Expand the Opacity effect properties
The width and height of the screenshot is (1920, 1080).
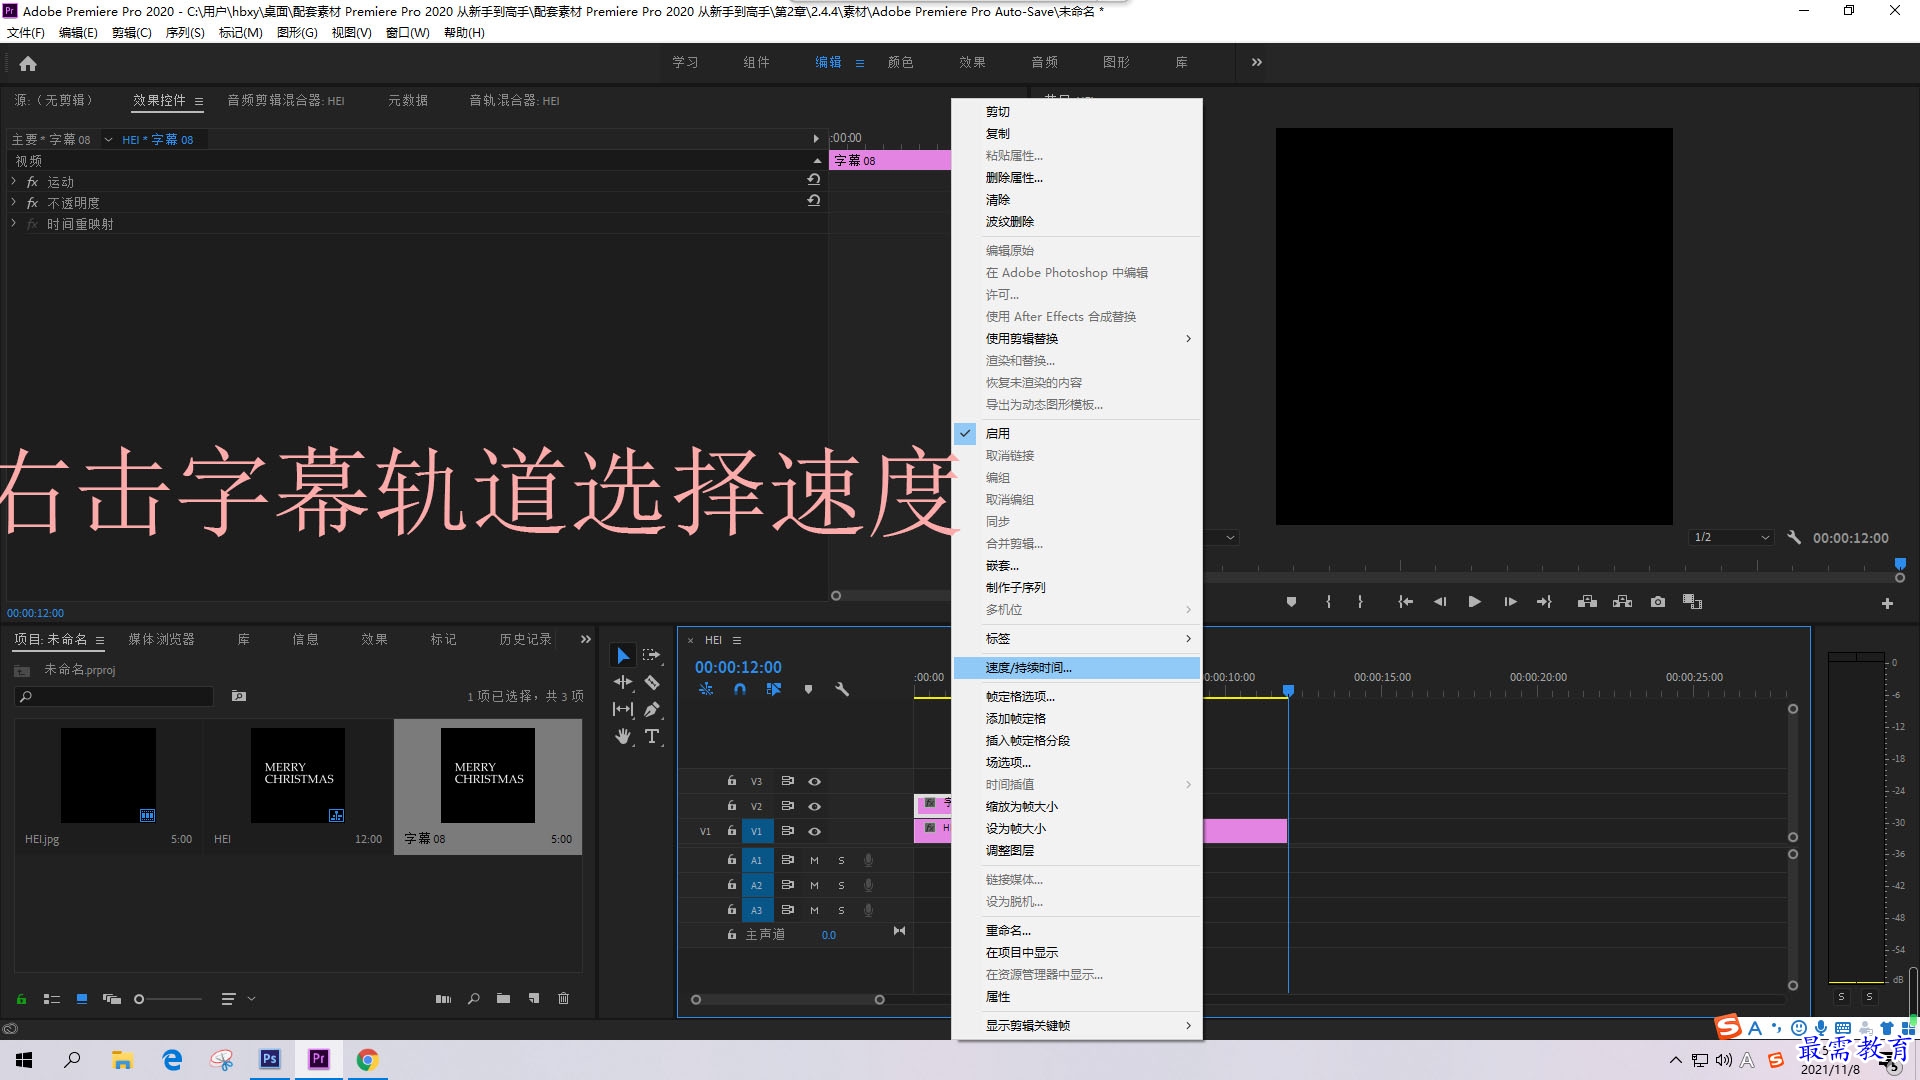13,202
